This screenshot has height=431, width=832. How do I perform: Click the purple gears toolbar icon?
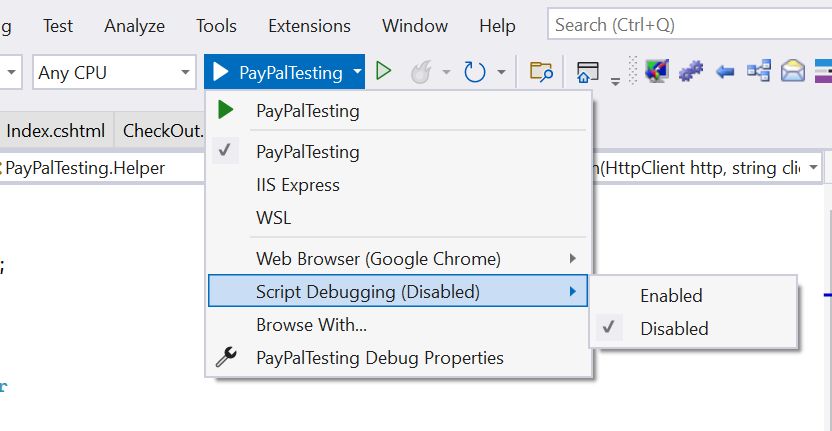click(691, 71)
